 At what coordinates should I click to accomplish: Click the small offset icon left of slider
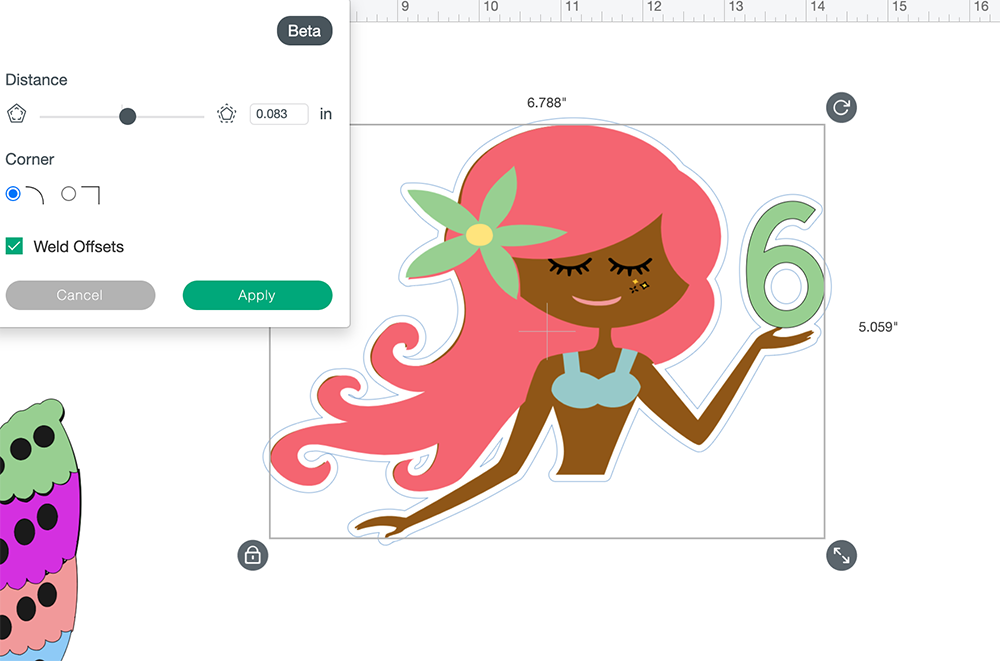(16, 114)
